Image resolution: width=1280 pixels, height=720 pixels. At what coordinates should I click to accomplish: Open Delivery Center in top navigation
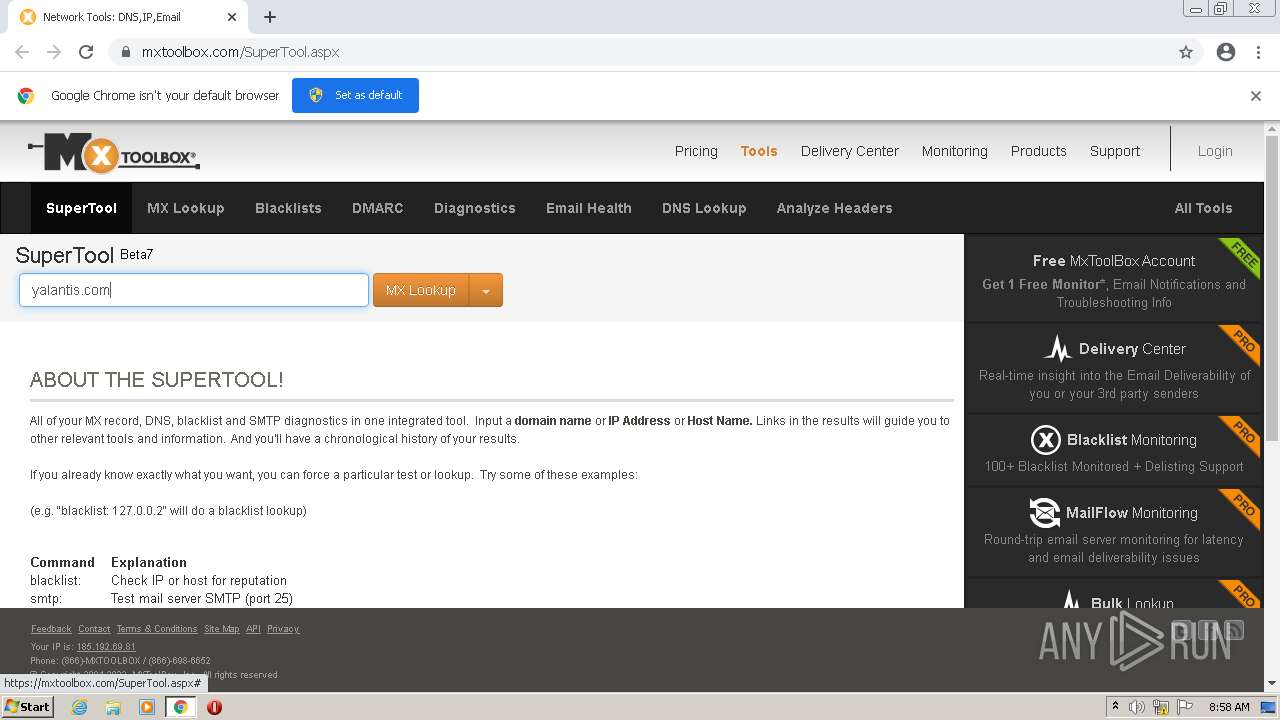click(x=850, y=151)
